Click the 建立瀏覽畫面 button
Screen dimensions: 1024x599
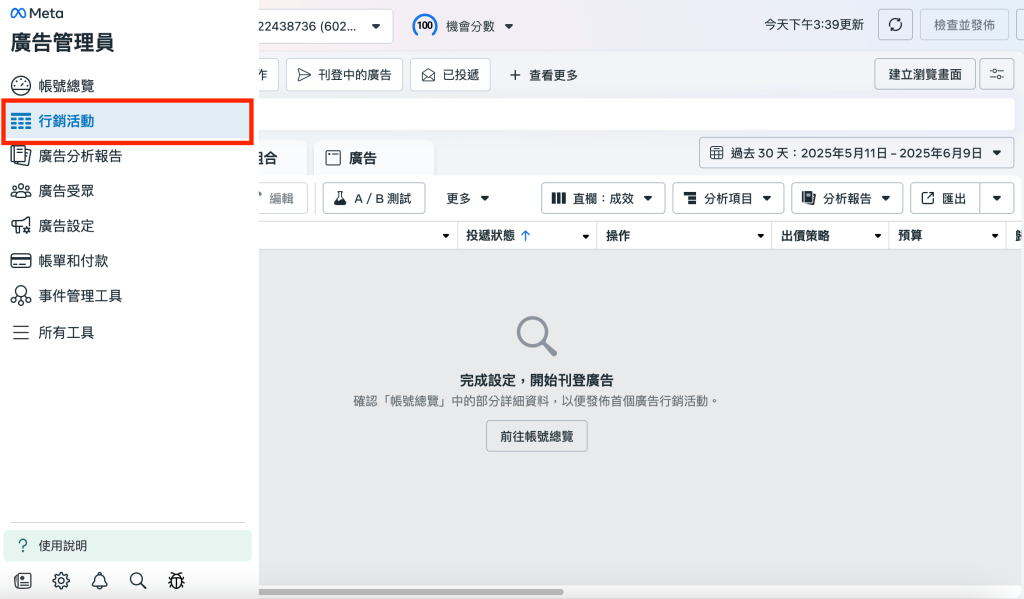[924, 74]
